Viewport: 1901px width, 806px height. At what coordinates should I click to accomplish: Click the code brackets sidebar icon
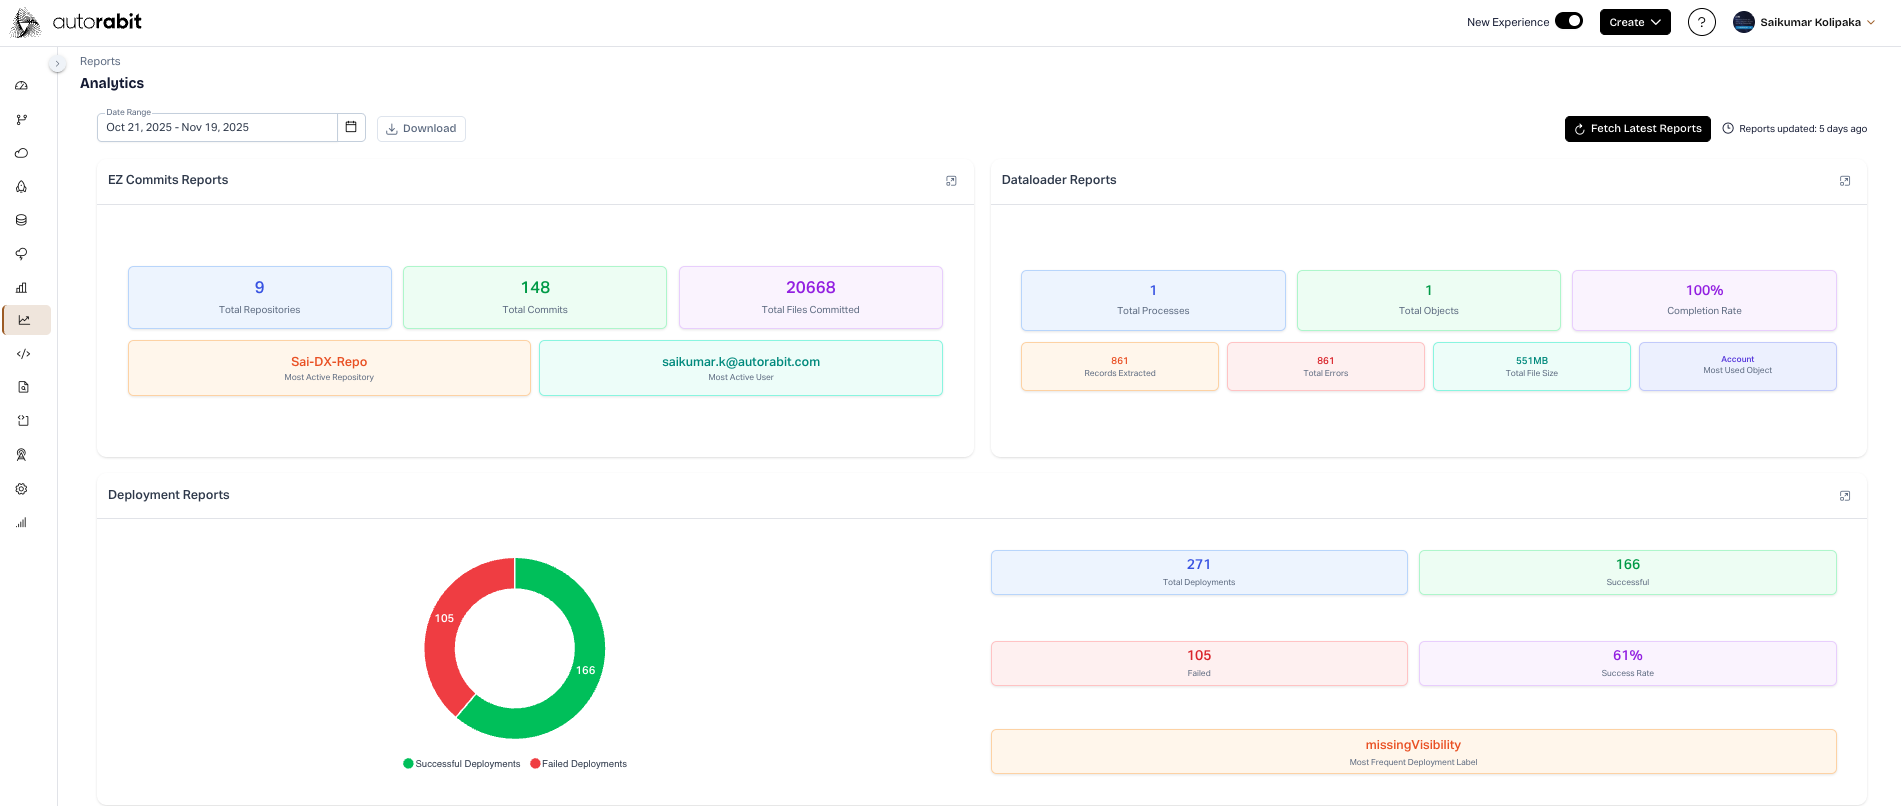[23, 354]
